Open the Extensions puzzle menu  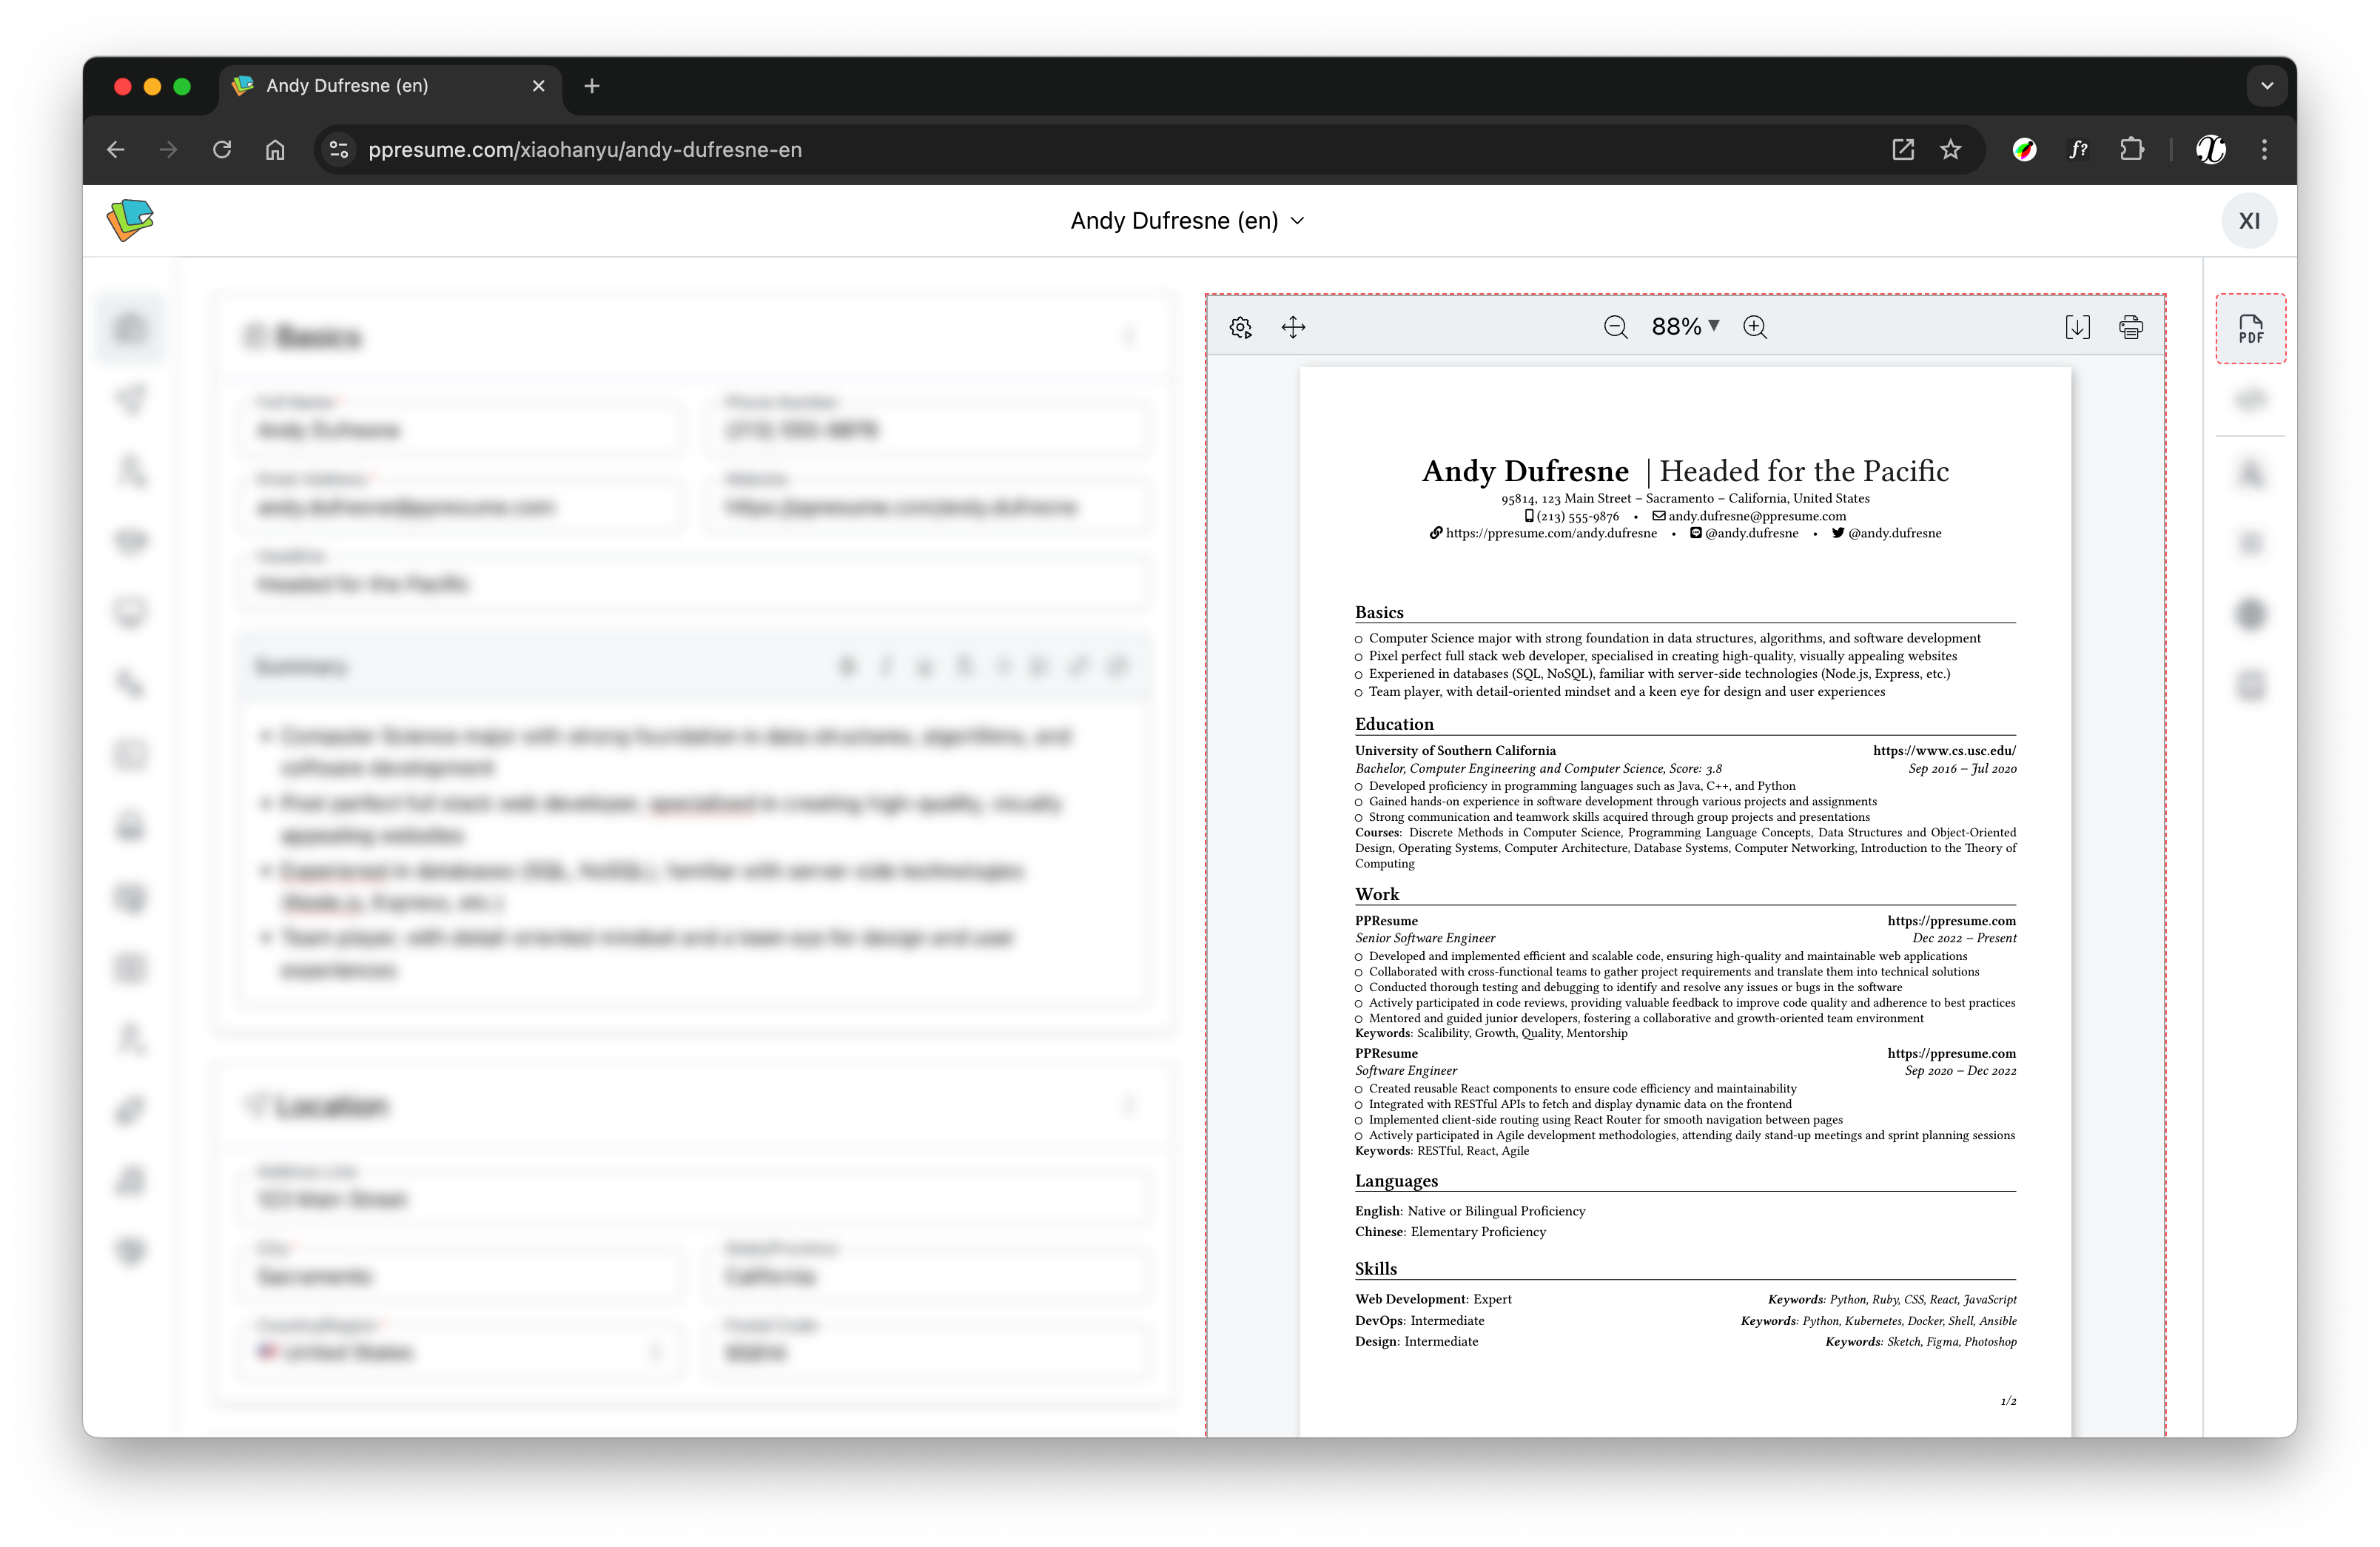tap(2131, 149)
